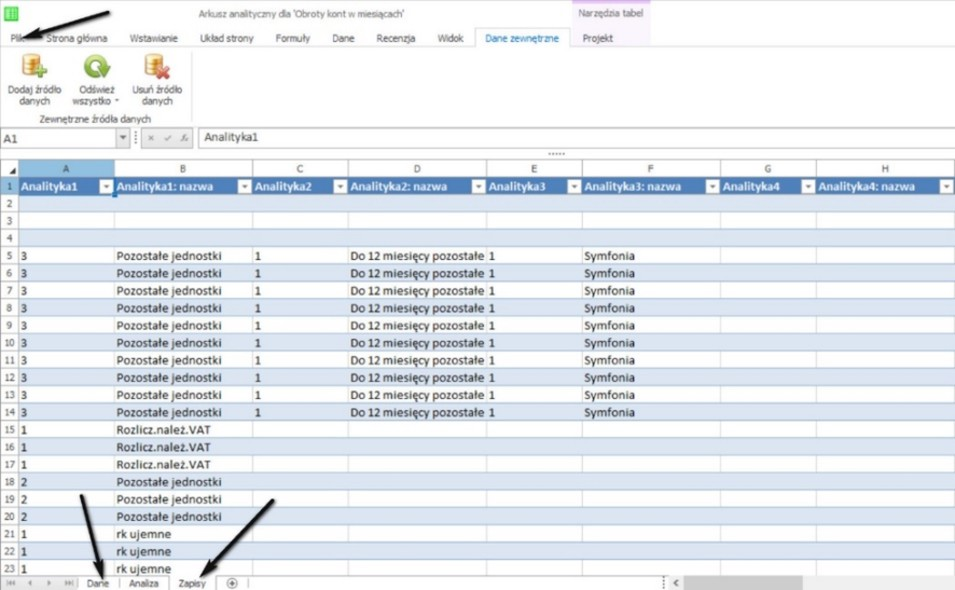Go to the first sheet using the navigation arrow

click(11, 583)
